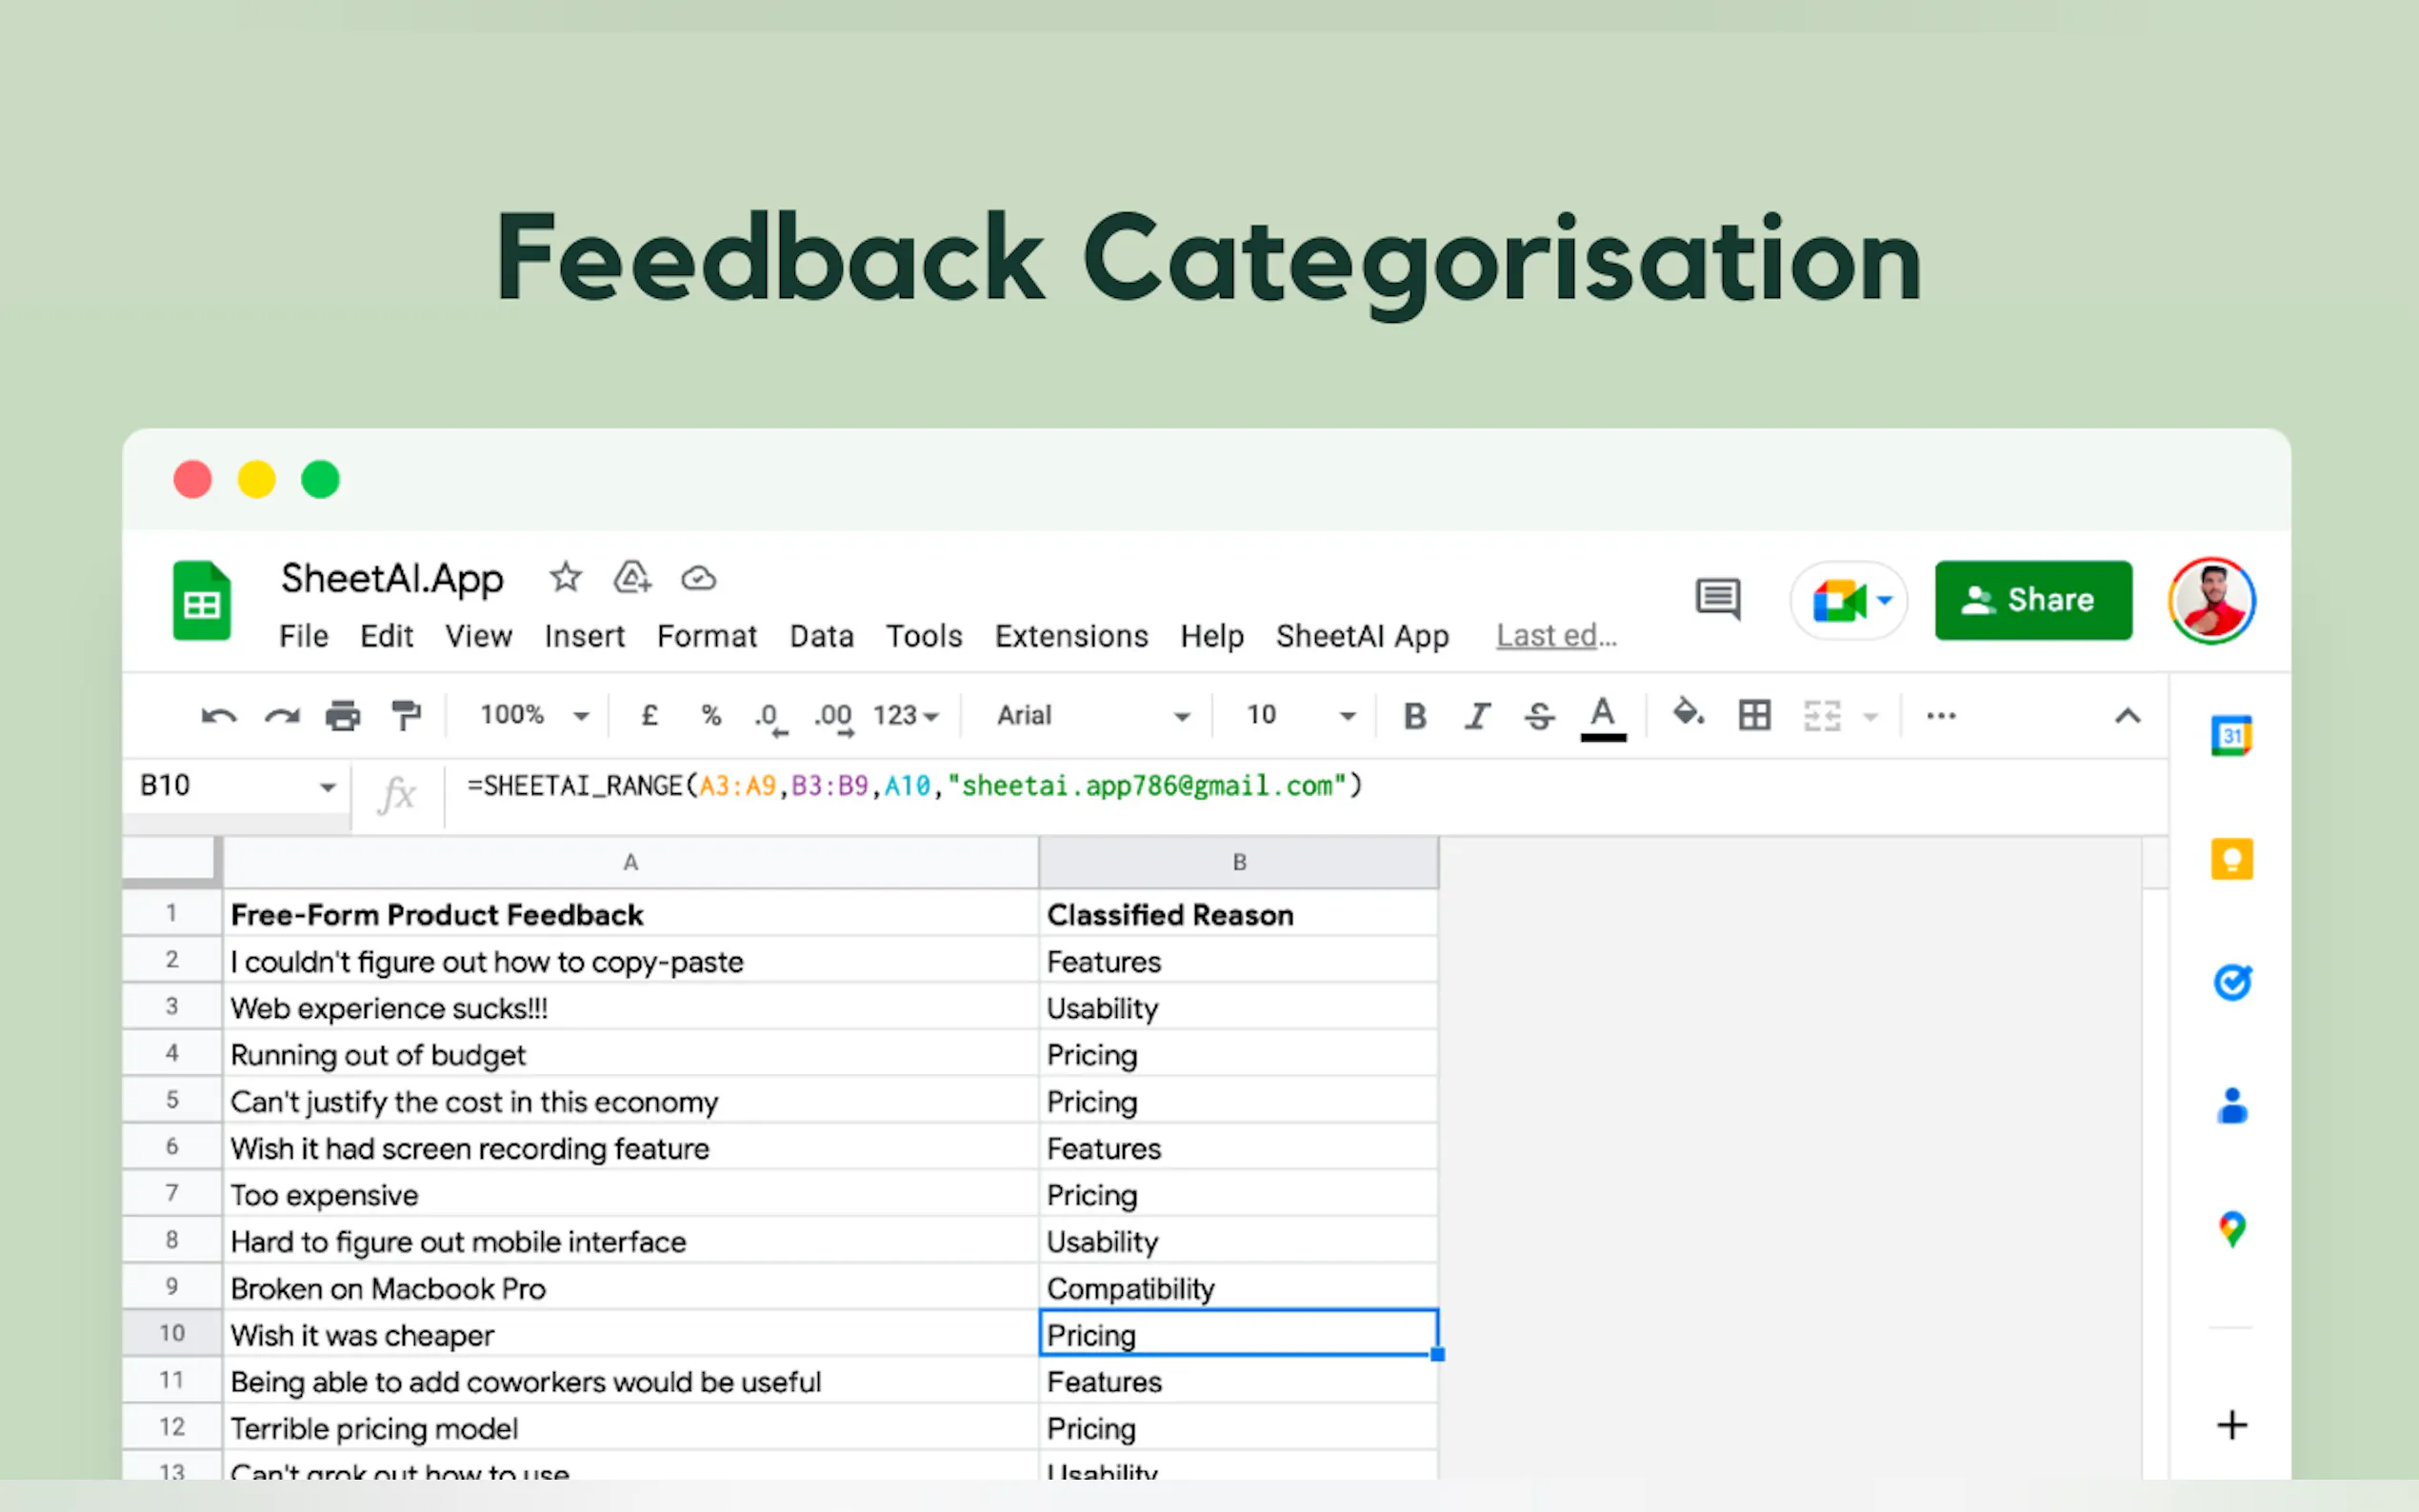Toggle italic formatting

pyautogui.click(x=1477, y=716)
